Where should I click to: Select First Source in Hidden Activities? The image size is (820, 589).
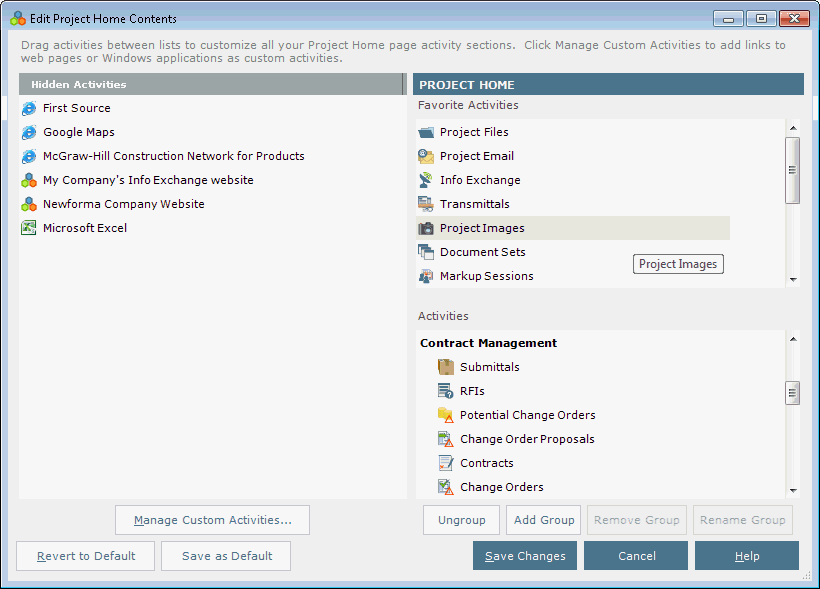(x=77, y=108)
